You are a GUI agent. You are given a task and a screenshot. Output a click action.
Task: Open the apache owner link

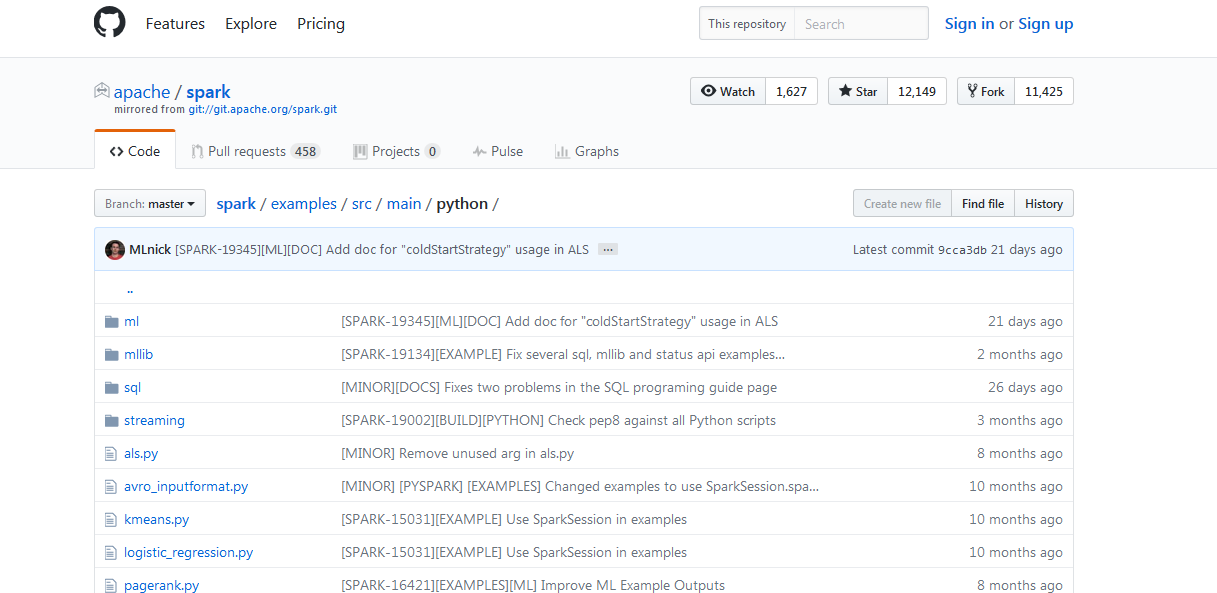click(142, 92)
